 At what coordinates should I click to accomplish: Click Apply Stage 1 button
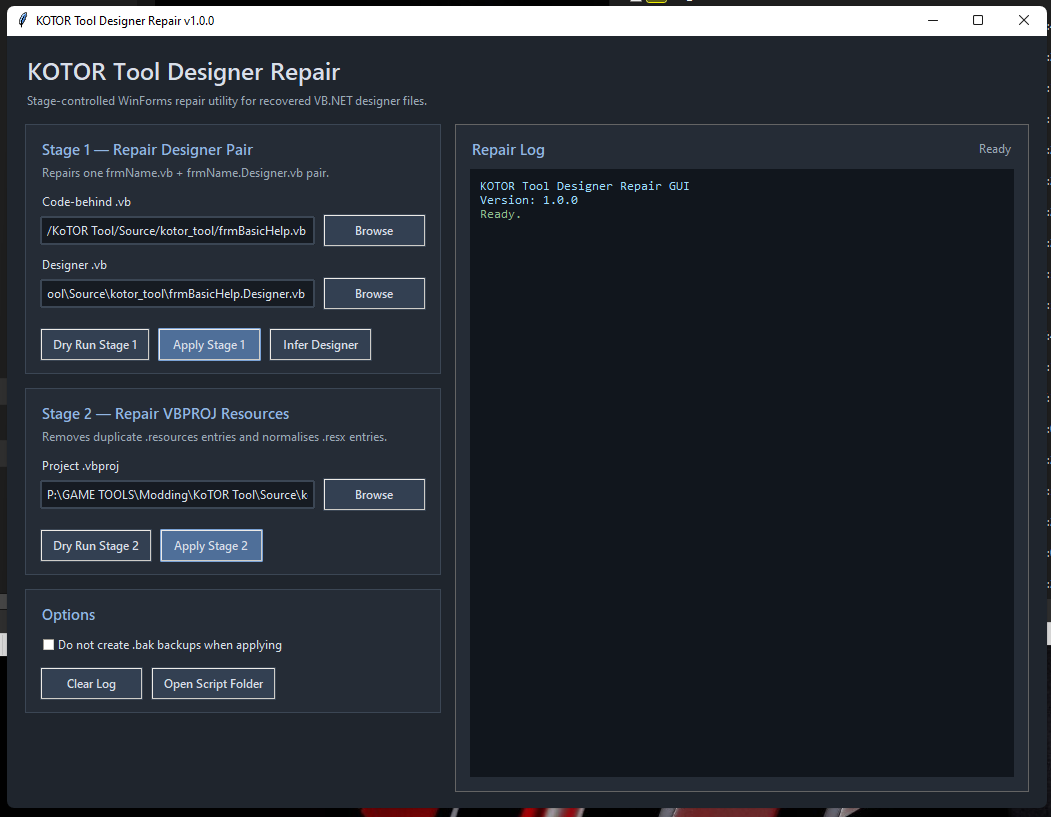tap(209, 345)
